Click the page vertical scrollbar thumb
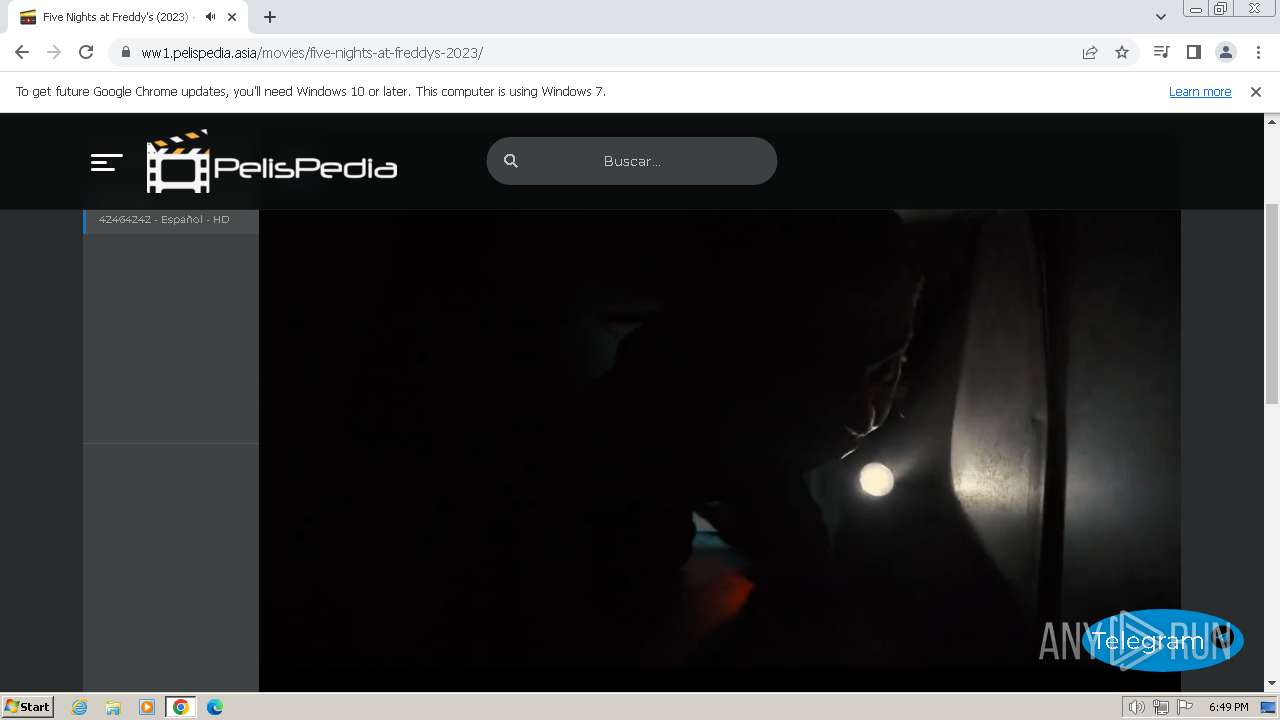The height and width of the screenshot is (720, 1280). 1272,303
